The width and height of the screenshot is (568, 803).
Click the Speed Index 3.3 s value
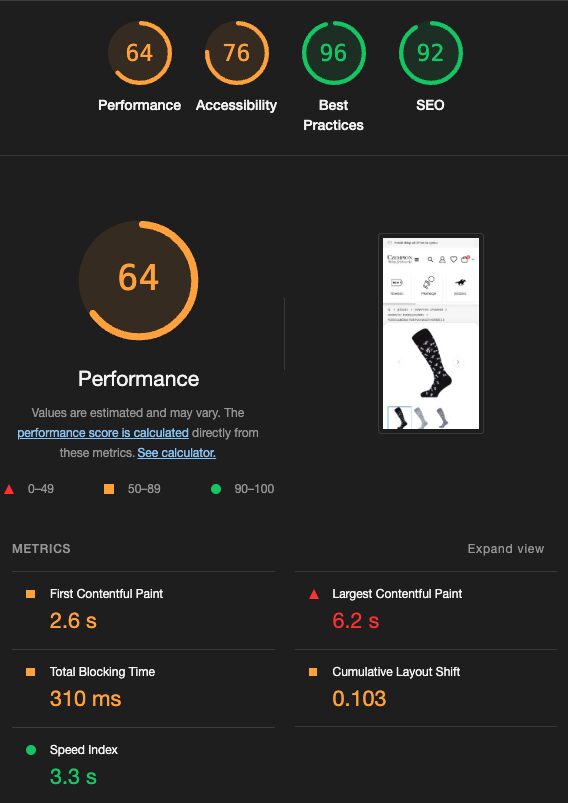73,777
